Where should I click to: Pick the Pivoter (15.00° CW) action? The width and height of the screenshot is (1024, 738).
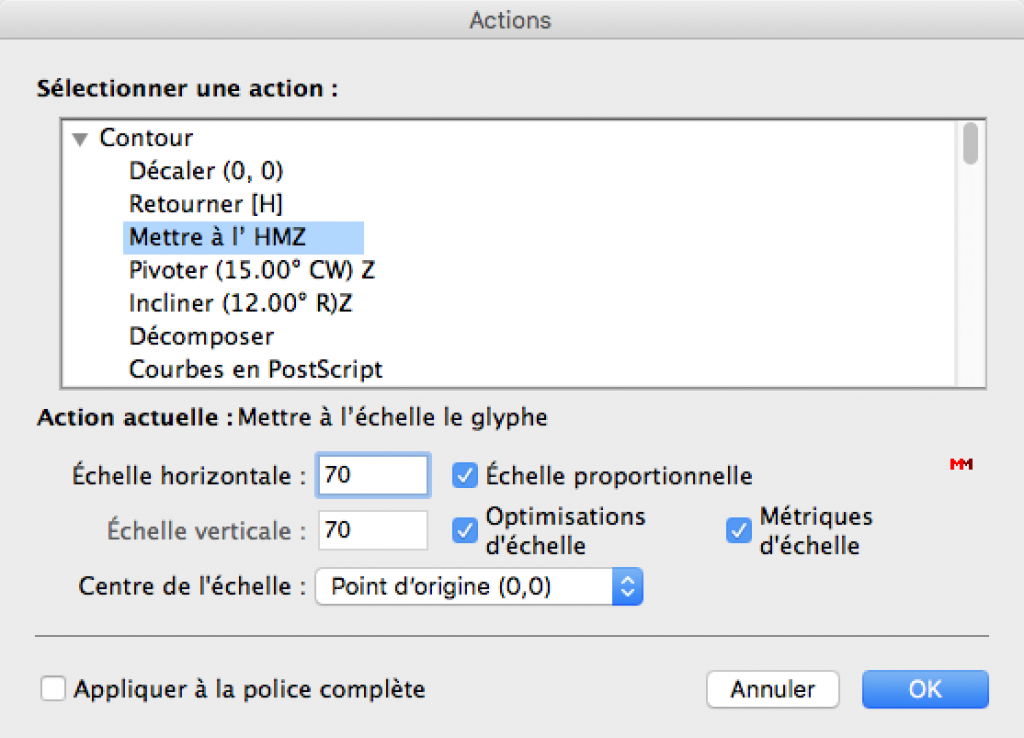click(x=252, y=270)
